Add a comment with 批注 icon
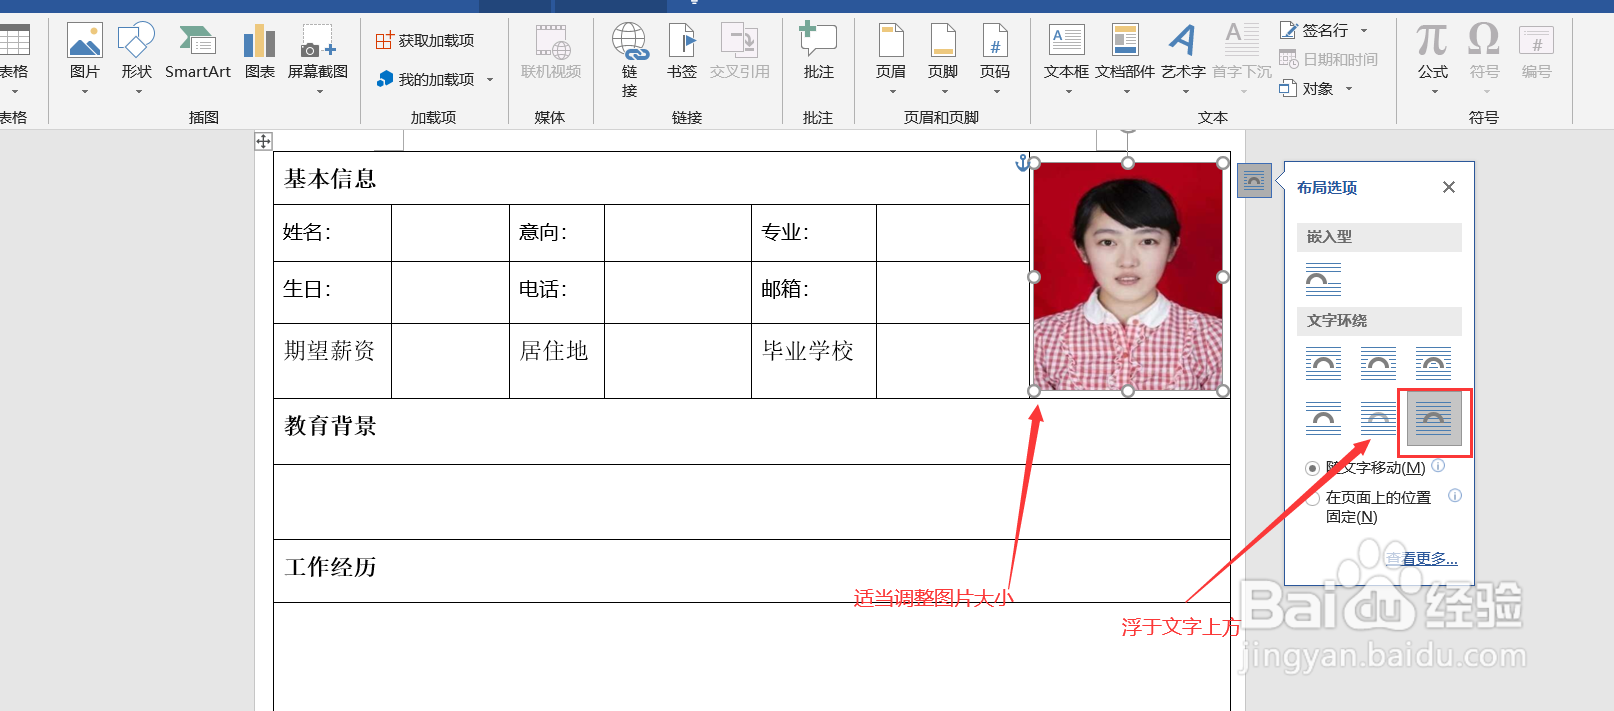 click(x=818, y=41)
